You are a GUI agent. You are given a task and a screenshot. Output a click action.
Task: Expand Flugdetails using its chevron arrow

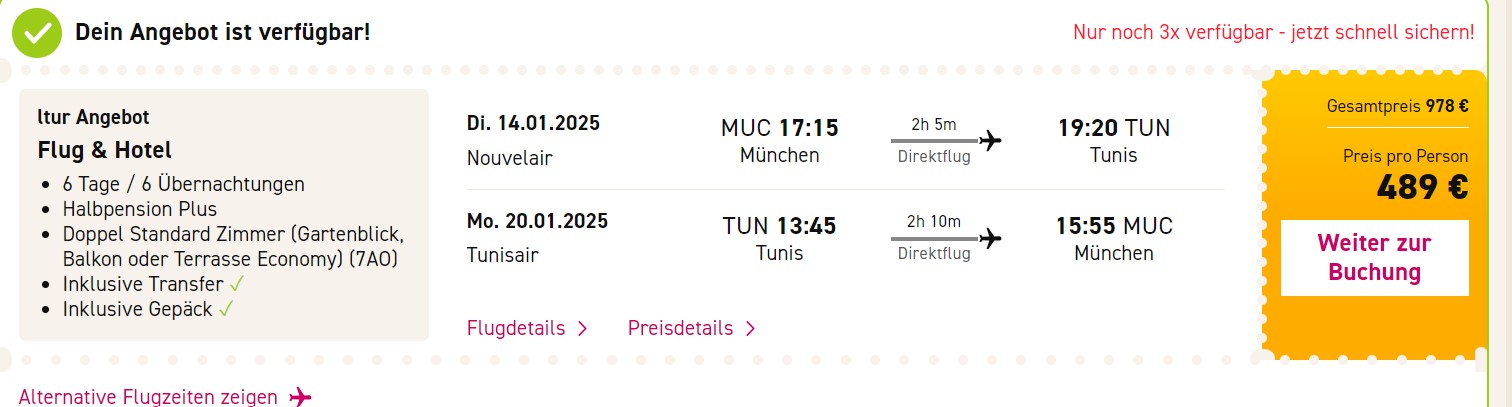click(582, 328)
